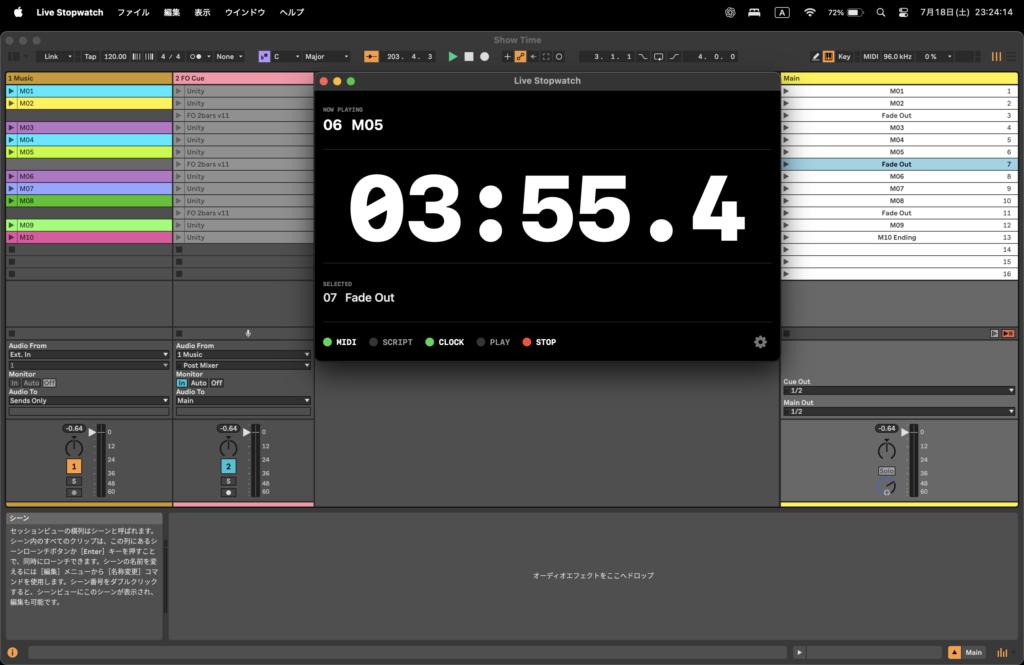
Task: Set FO Cue track monitor to Off
Action: click(217, 383)
